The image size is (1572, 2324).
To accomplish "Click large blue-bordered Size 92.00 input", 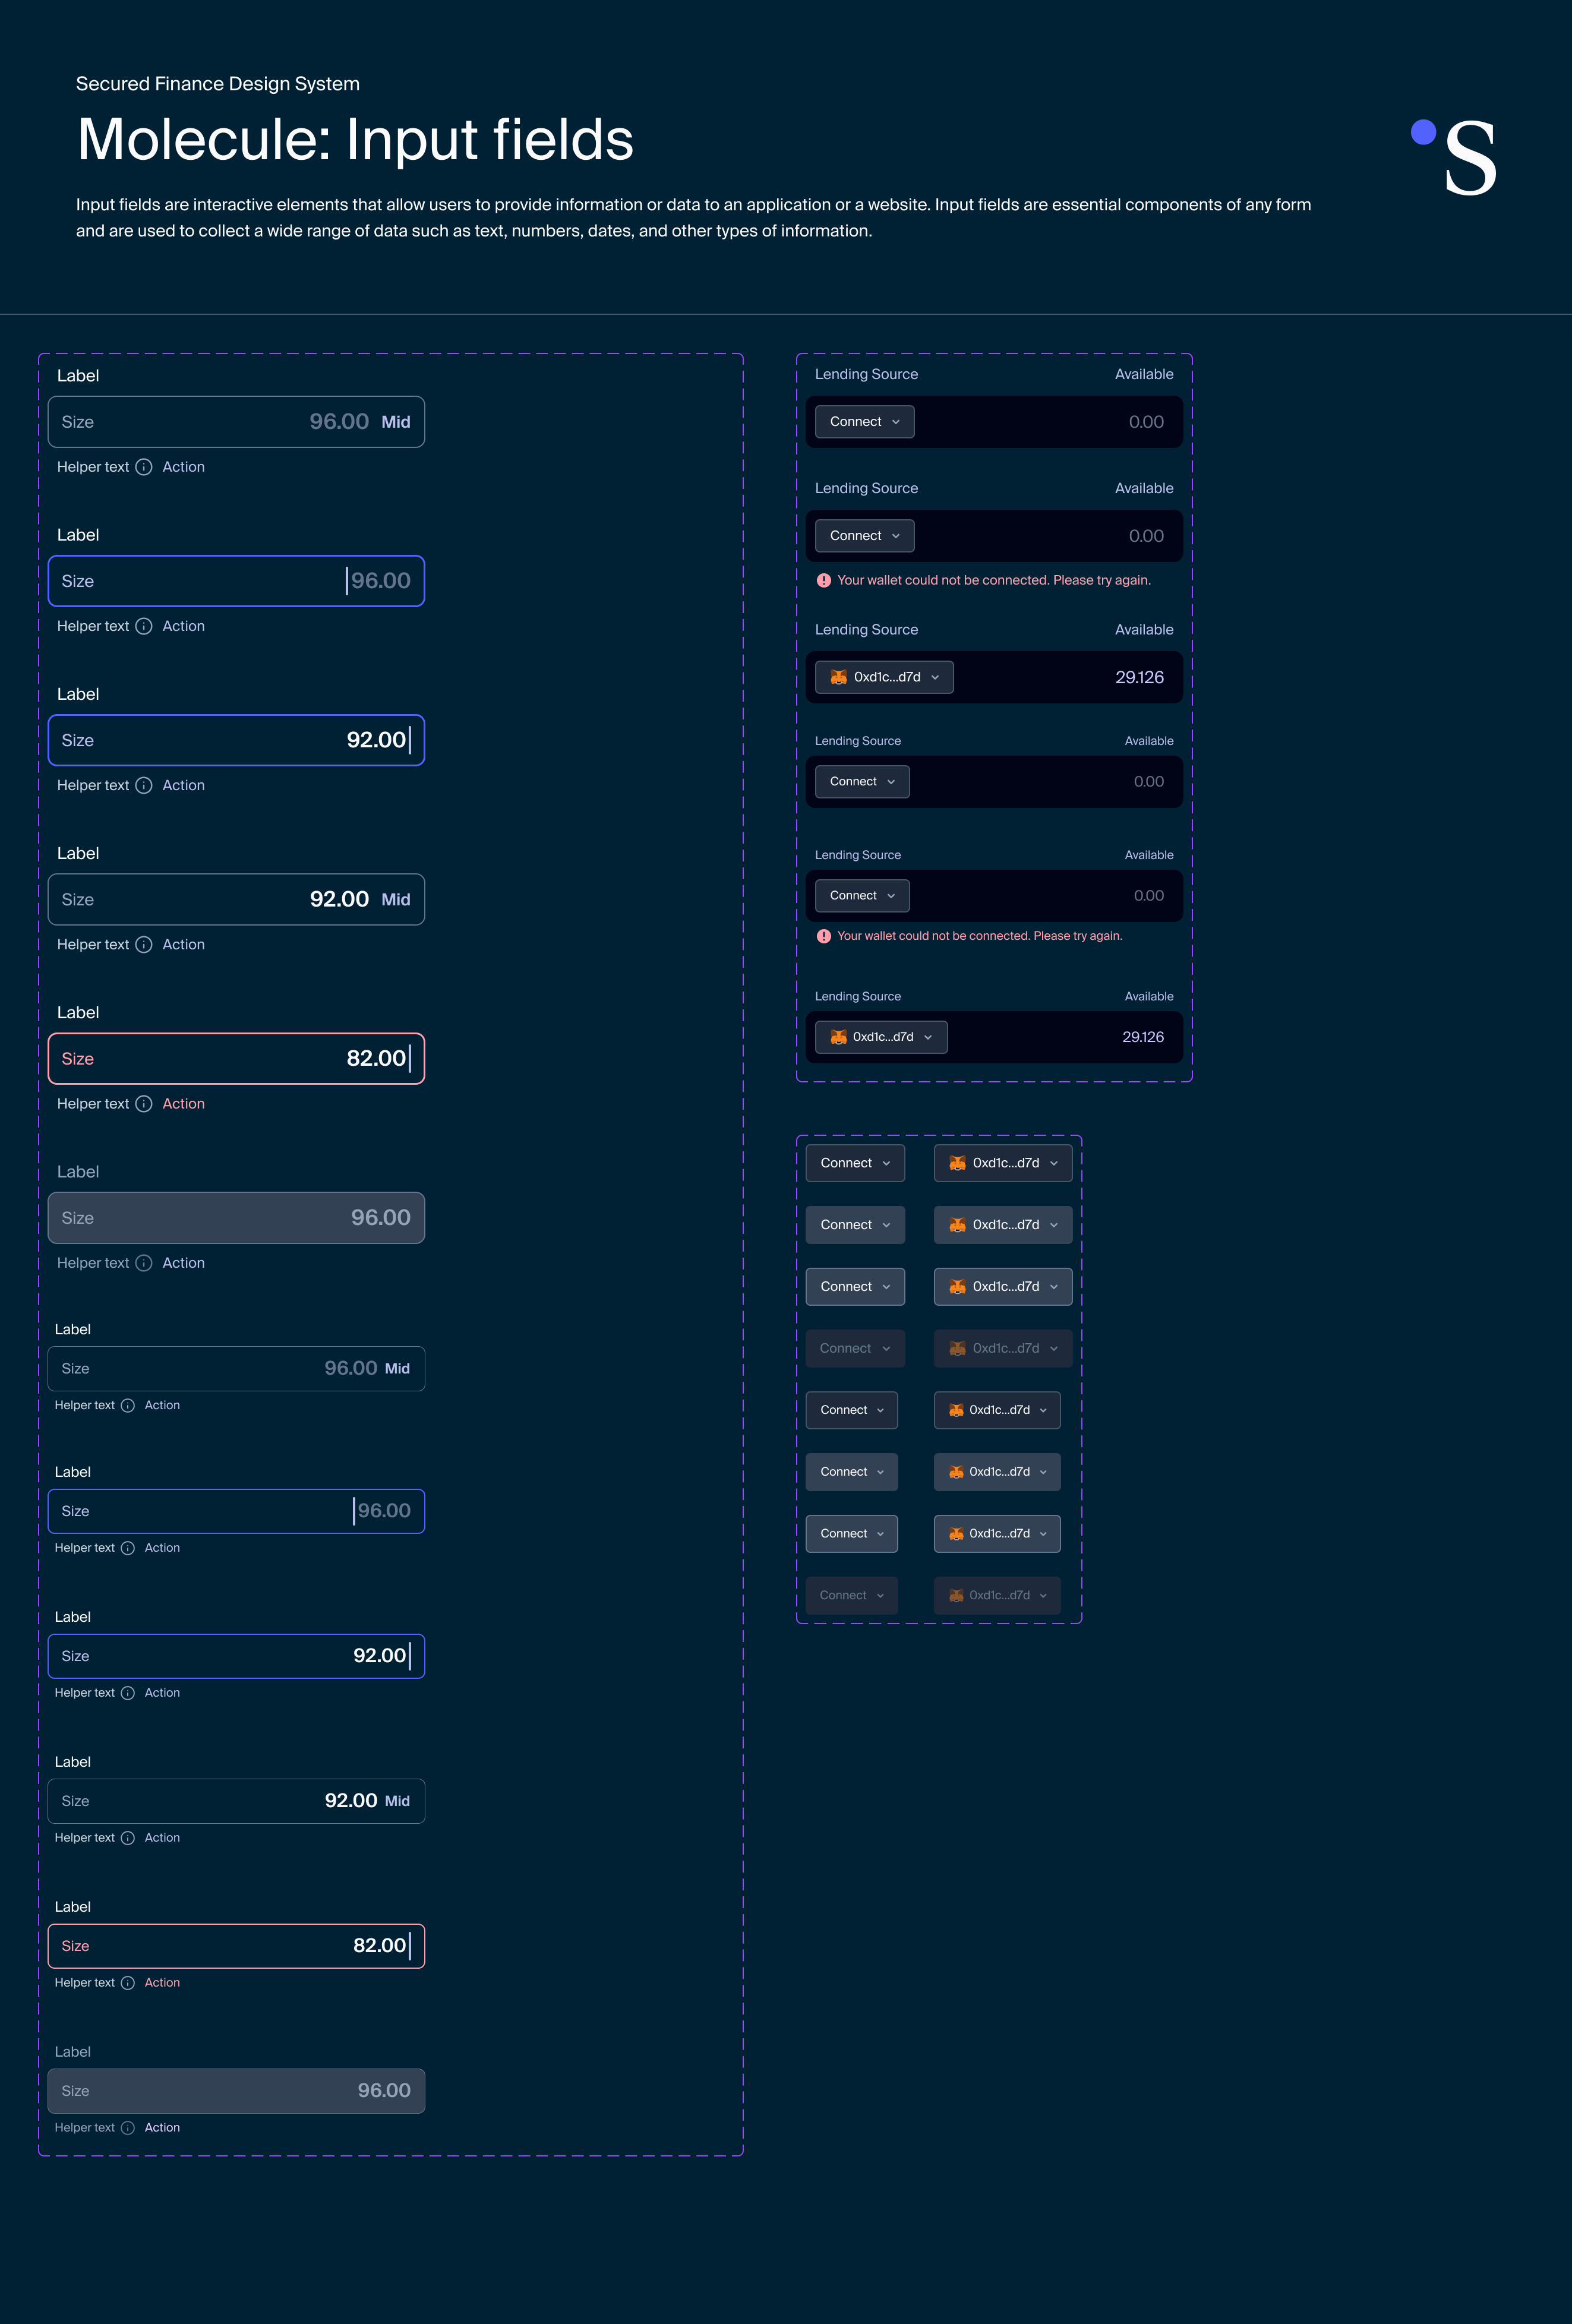I will 236,741.
